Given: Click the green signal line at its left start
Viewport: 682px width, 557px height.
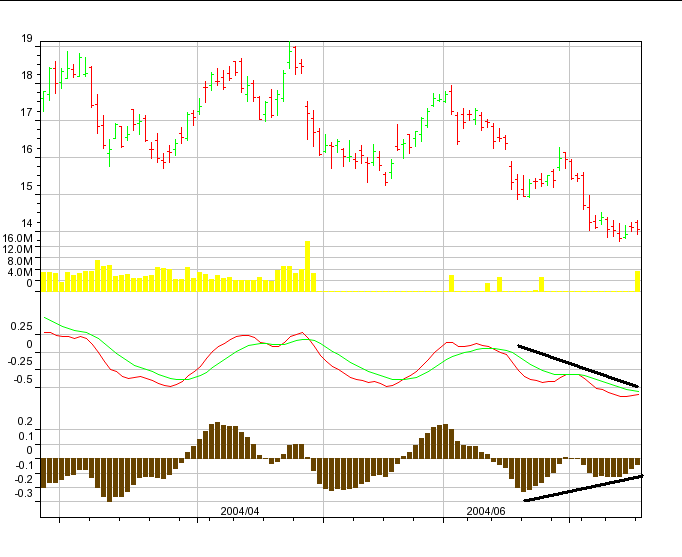Looking at the screenshot, I should coord(45,319).
